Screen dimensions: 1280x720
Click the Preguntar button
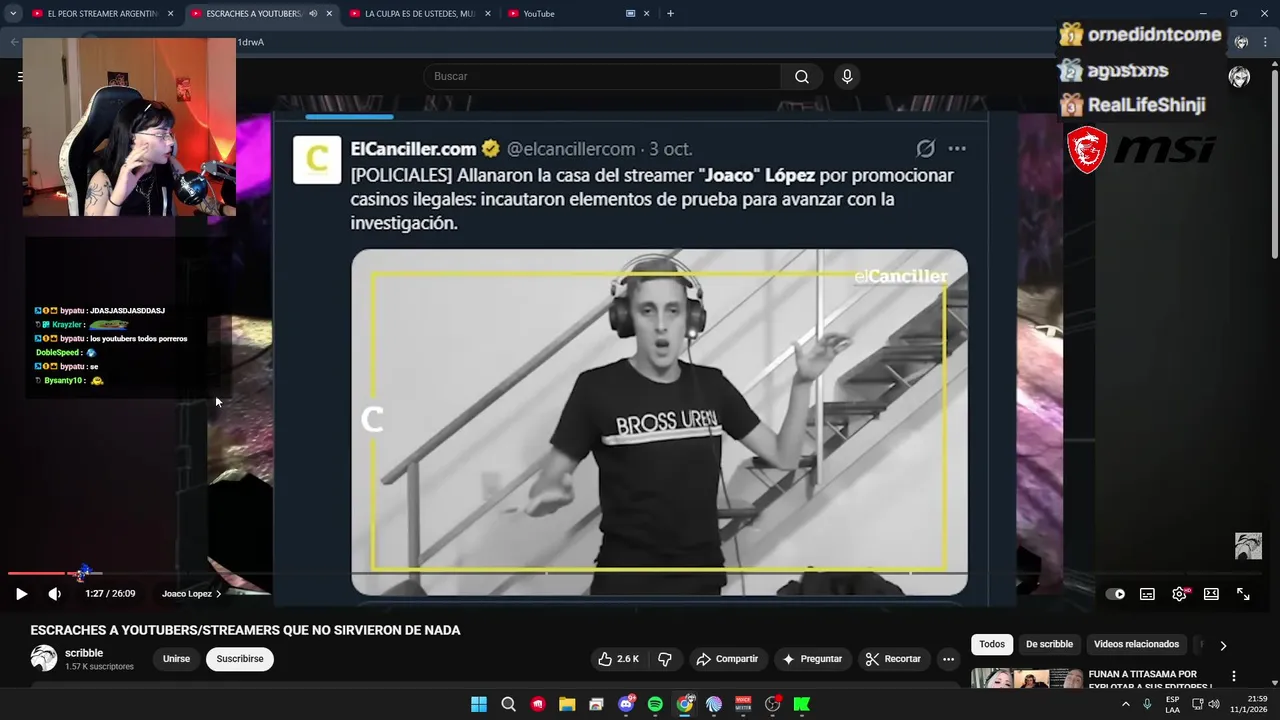(812, 659)
